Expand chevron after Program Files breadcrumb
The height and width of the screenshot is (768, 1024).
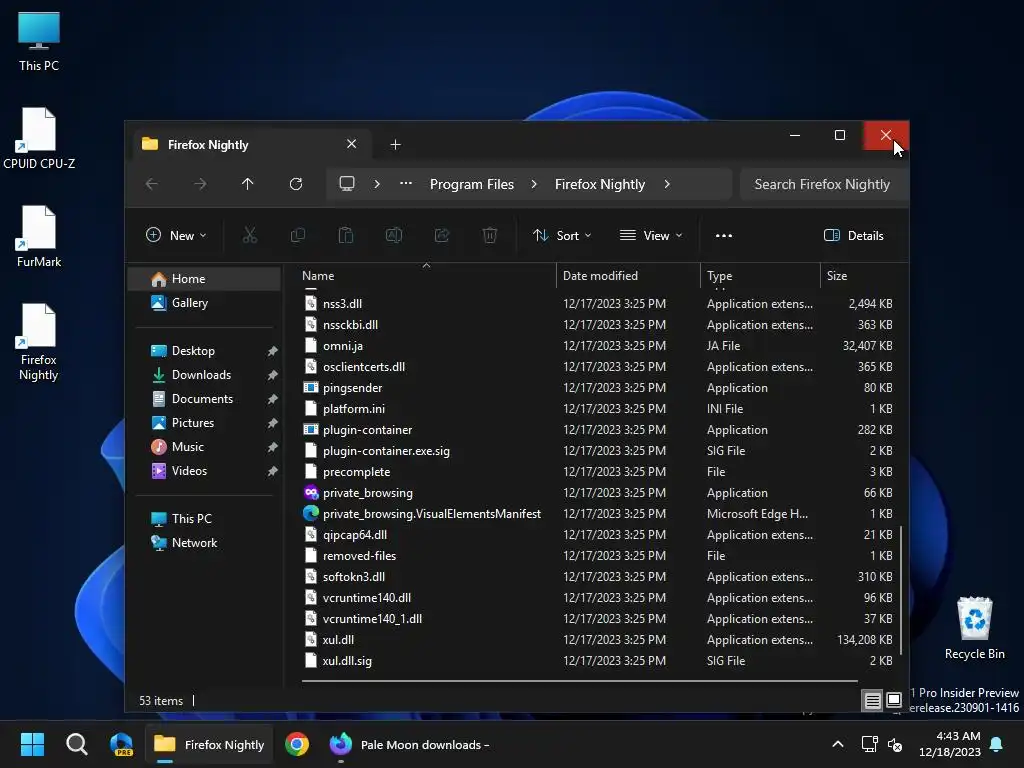(x=534, y=184)
